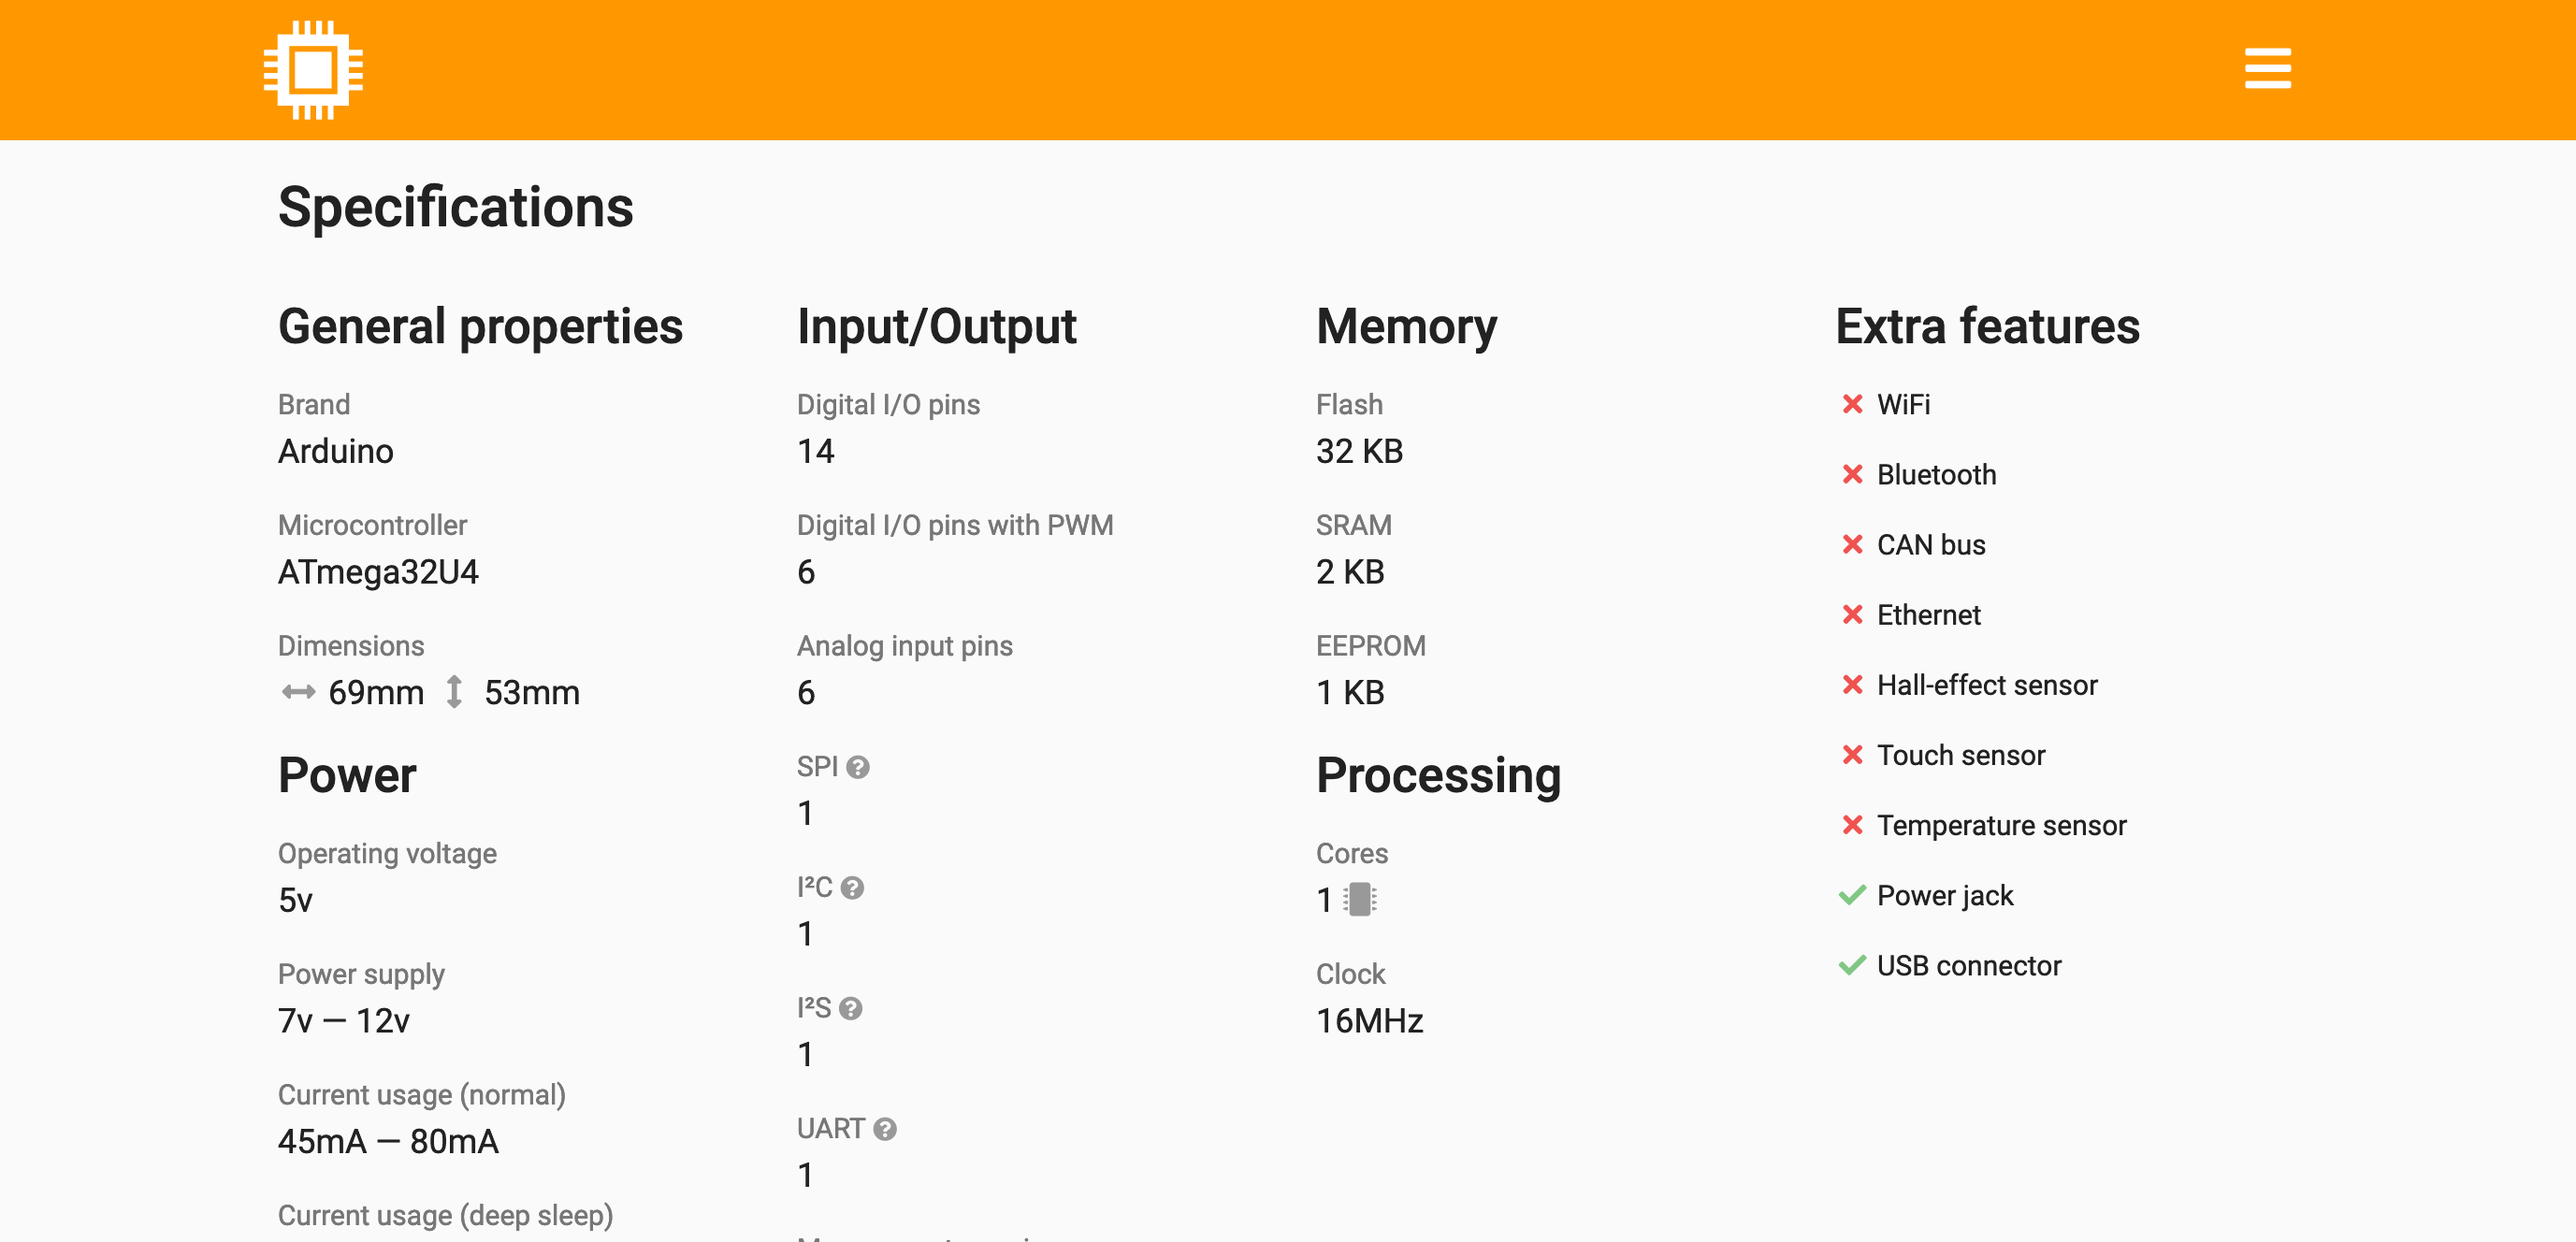Click the I²S help question mark icon
The width and height of the screenshot is (2576, 1242).
(851, 1008)
